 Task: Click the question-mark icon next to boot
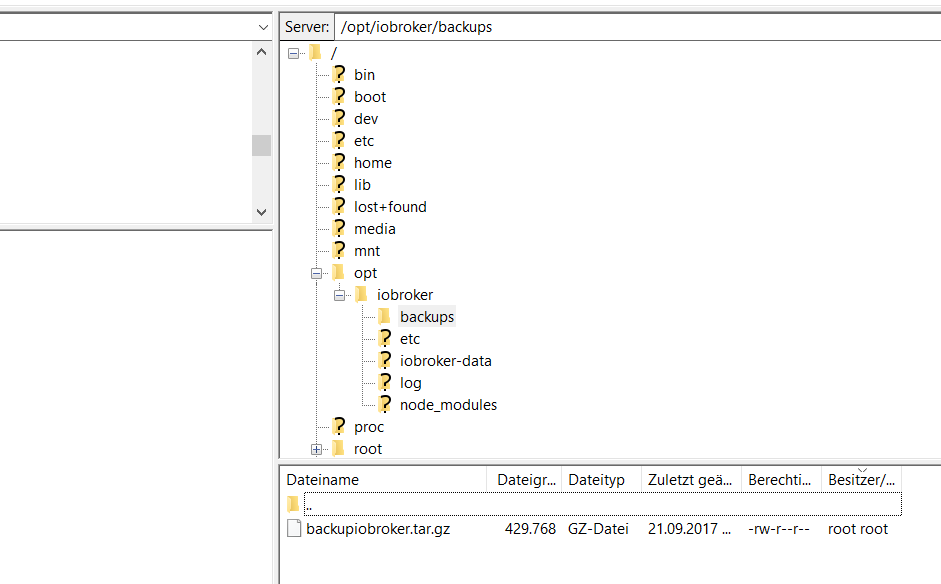click(339, 96)
